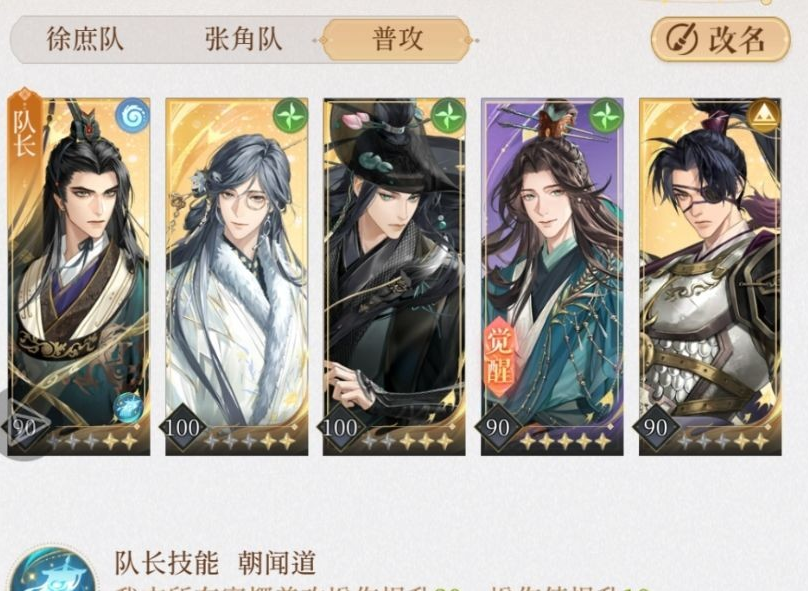Switch to the 张角队 team tab
The height and width of the screenshot is (591, 808).
243,40
